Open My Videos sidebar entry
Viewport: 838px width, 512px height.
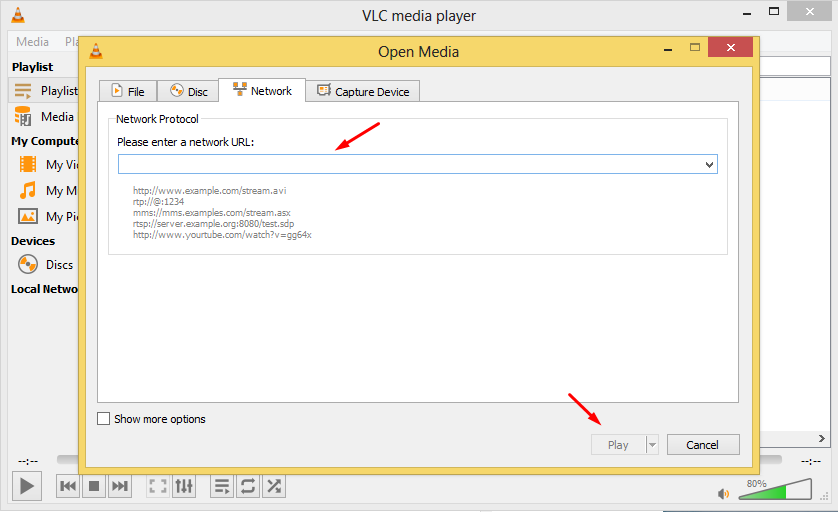48,165
